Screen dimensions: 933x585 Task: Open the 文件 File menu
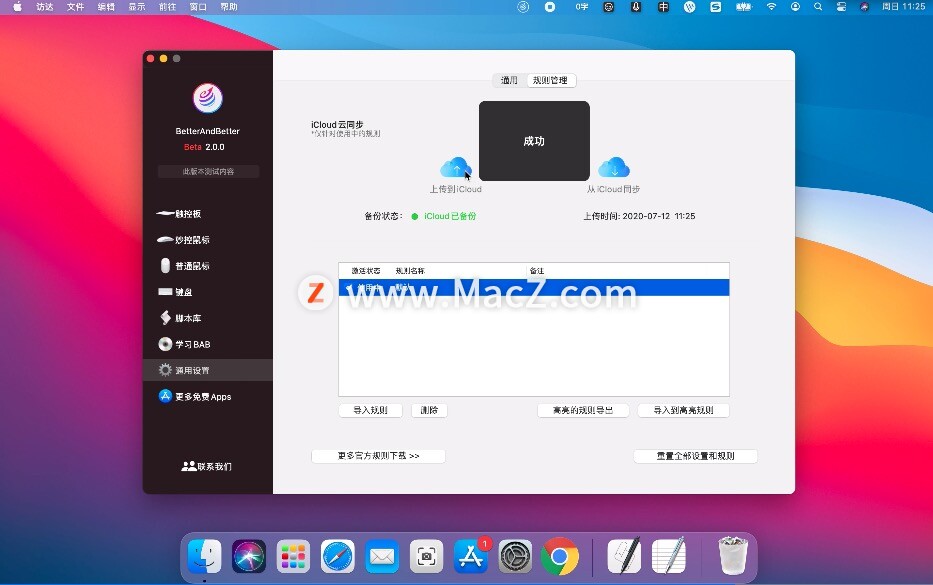76,7
